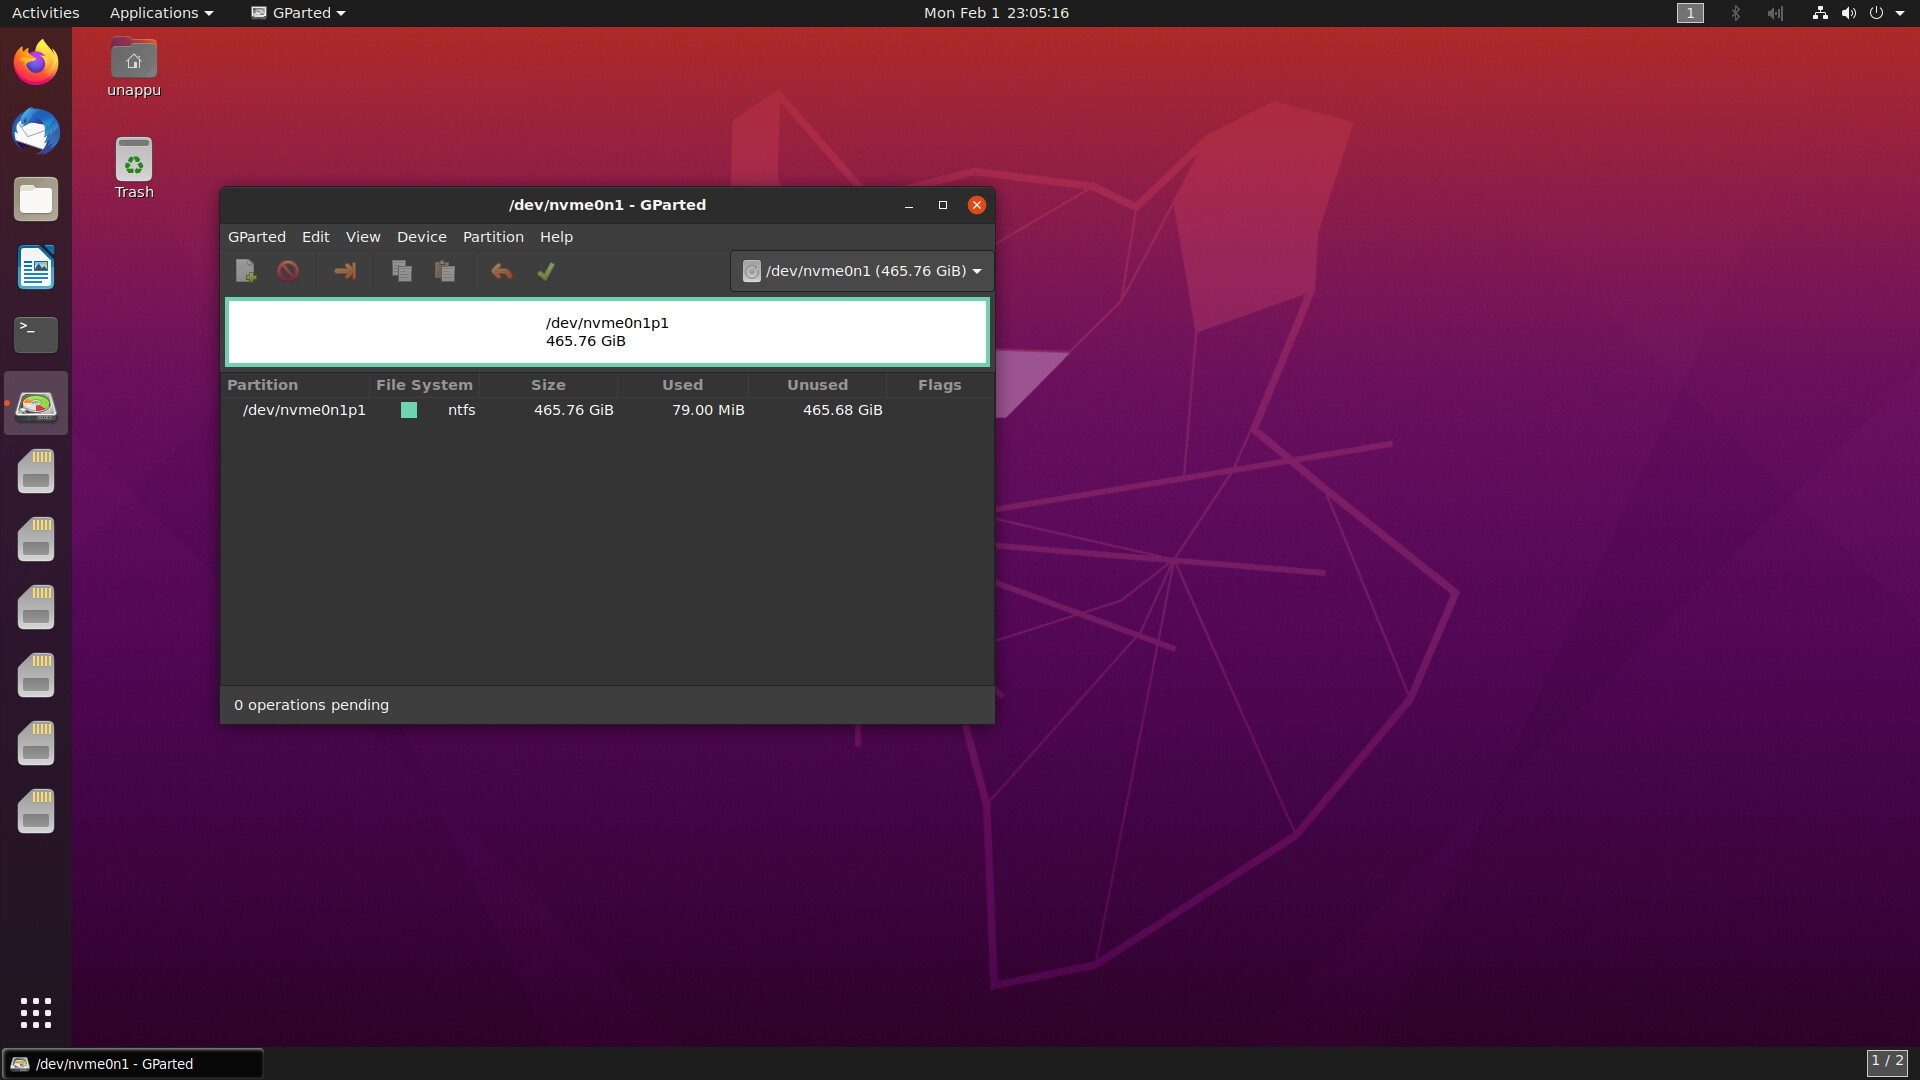Open the Show Applications grid
This screenshot has width=1920, height=1080.
click(x=36, y=1012)
